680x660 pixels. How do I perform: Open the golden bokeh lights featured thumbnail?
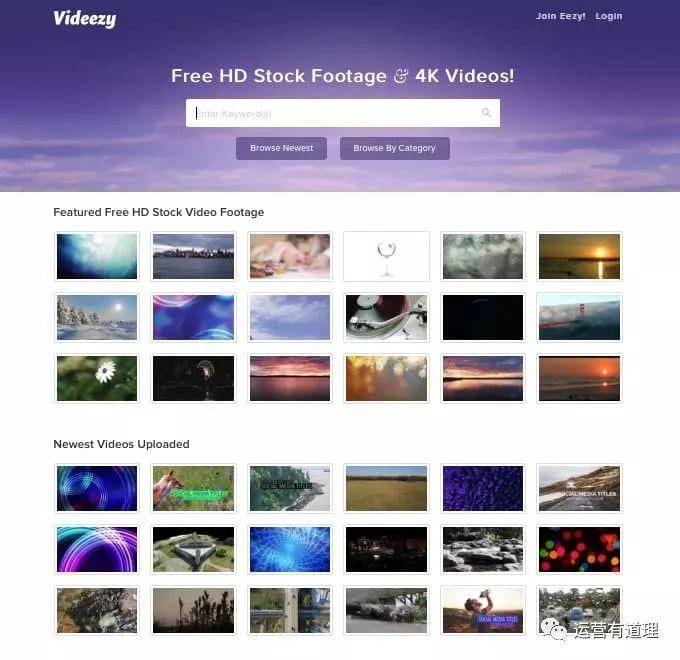(386, 379)
